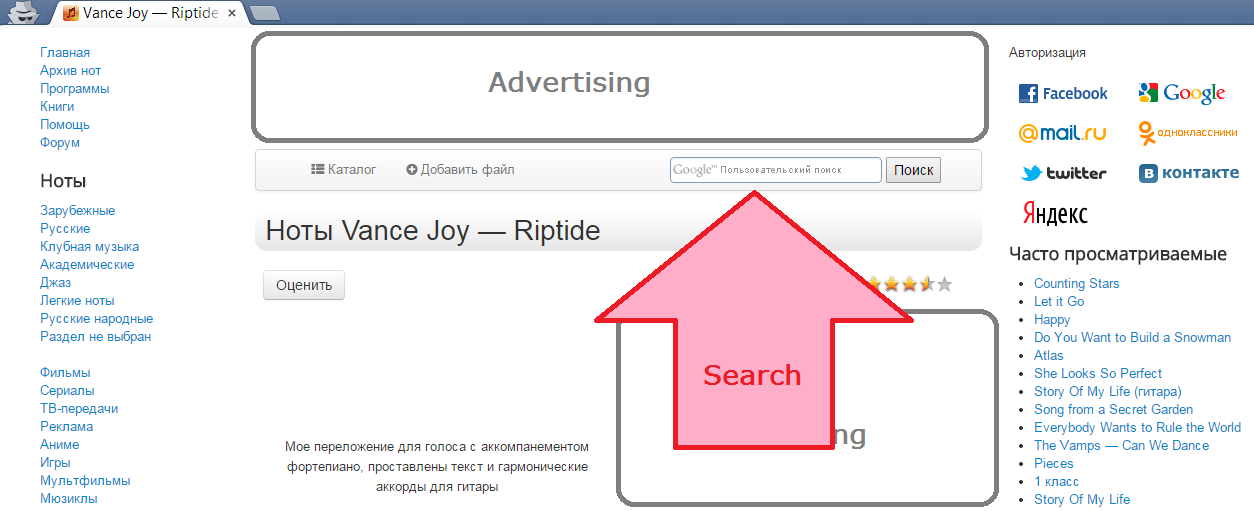The image size is (1254, 511).
Task: Sign in with the Яндекс logo
Action: [x=1054, y=213]
